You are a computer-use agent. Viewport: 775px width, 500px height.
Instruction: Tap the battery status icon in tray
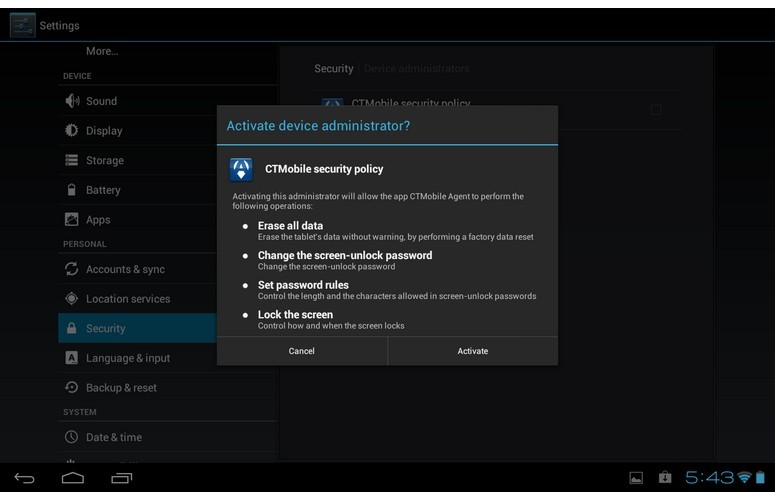pos(761,477)
